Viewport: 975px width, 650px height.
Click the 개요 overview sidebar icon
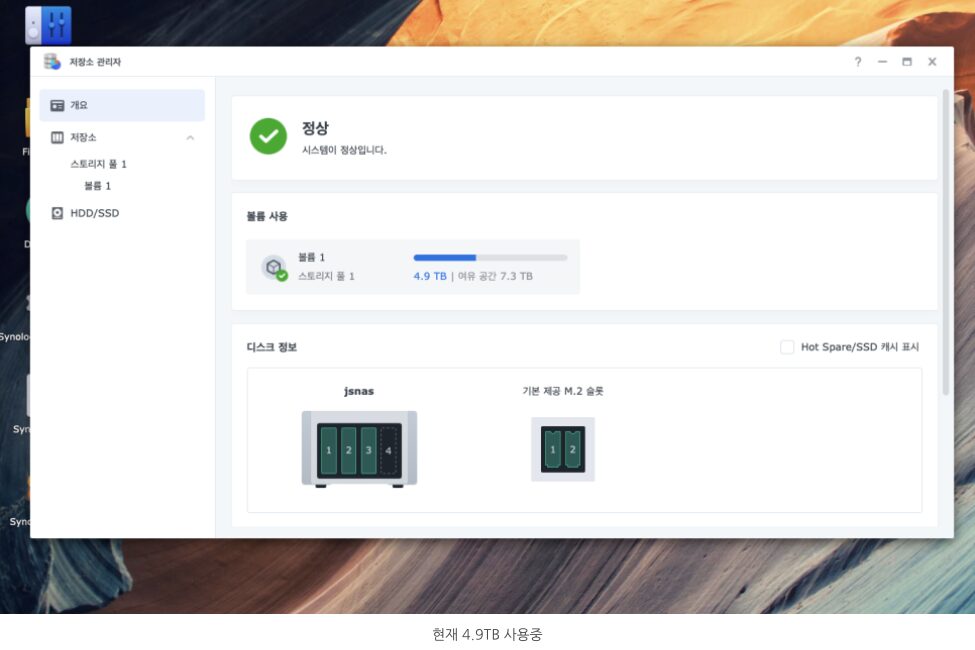[57, 105]
